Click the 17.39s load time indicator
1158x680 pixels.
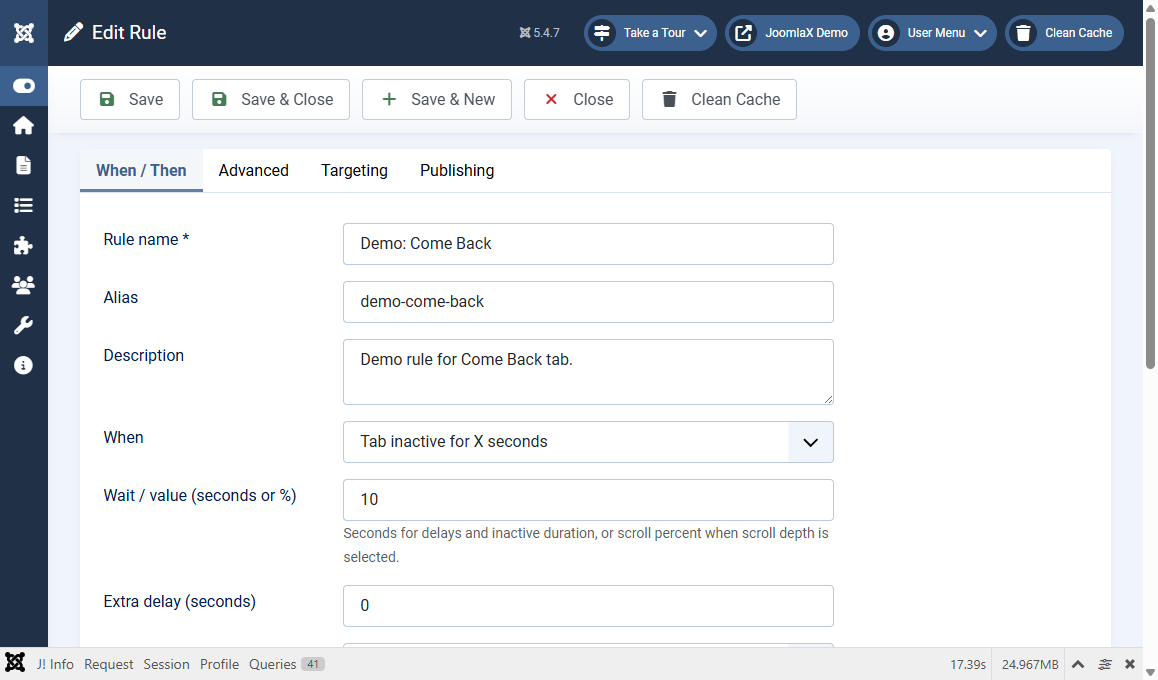point(967,664)
